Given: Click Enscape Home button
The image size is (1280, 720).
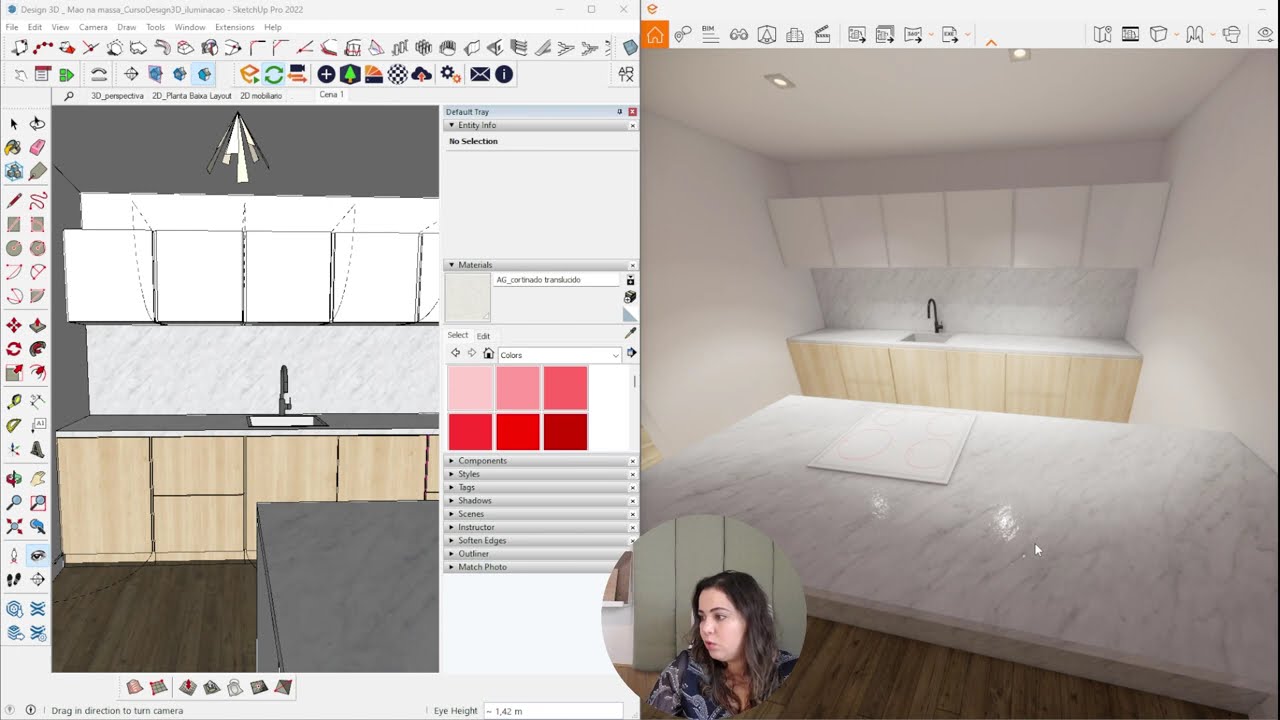Looking at the screenshot, I should click(x=654, y=35).
